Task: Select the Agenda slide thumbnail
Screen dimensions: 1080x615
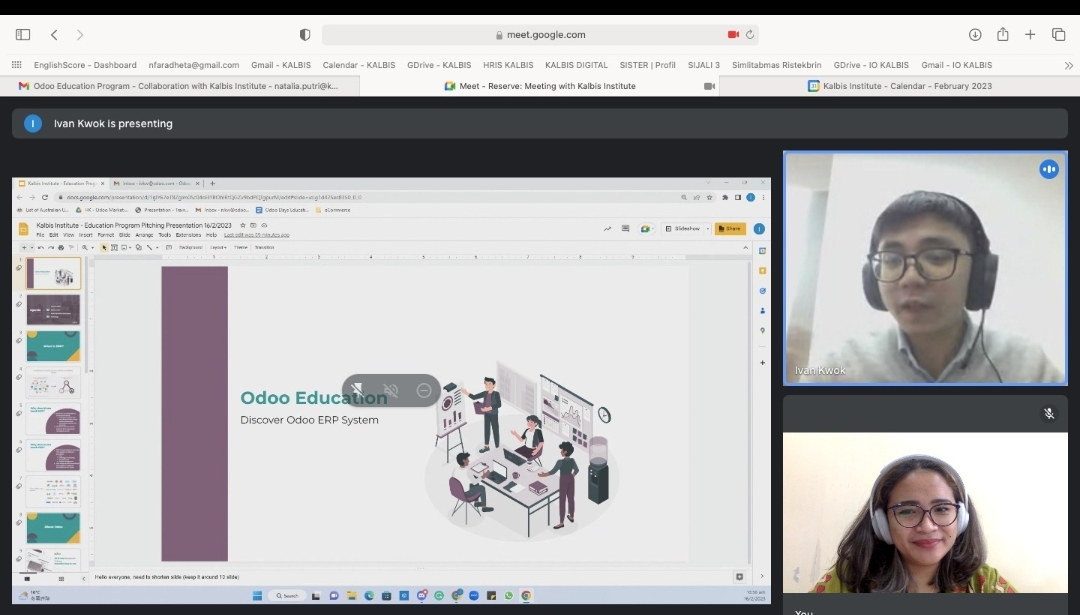Action: 53,310
